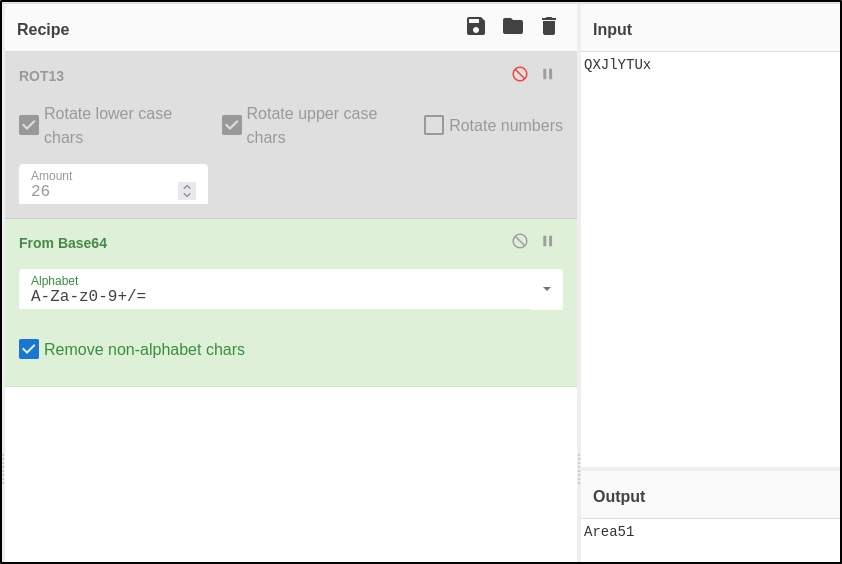
Task: Open the Base64 Alphabet dropdown
Action: (x=547, y=289)
